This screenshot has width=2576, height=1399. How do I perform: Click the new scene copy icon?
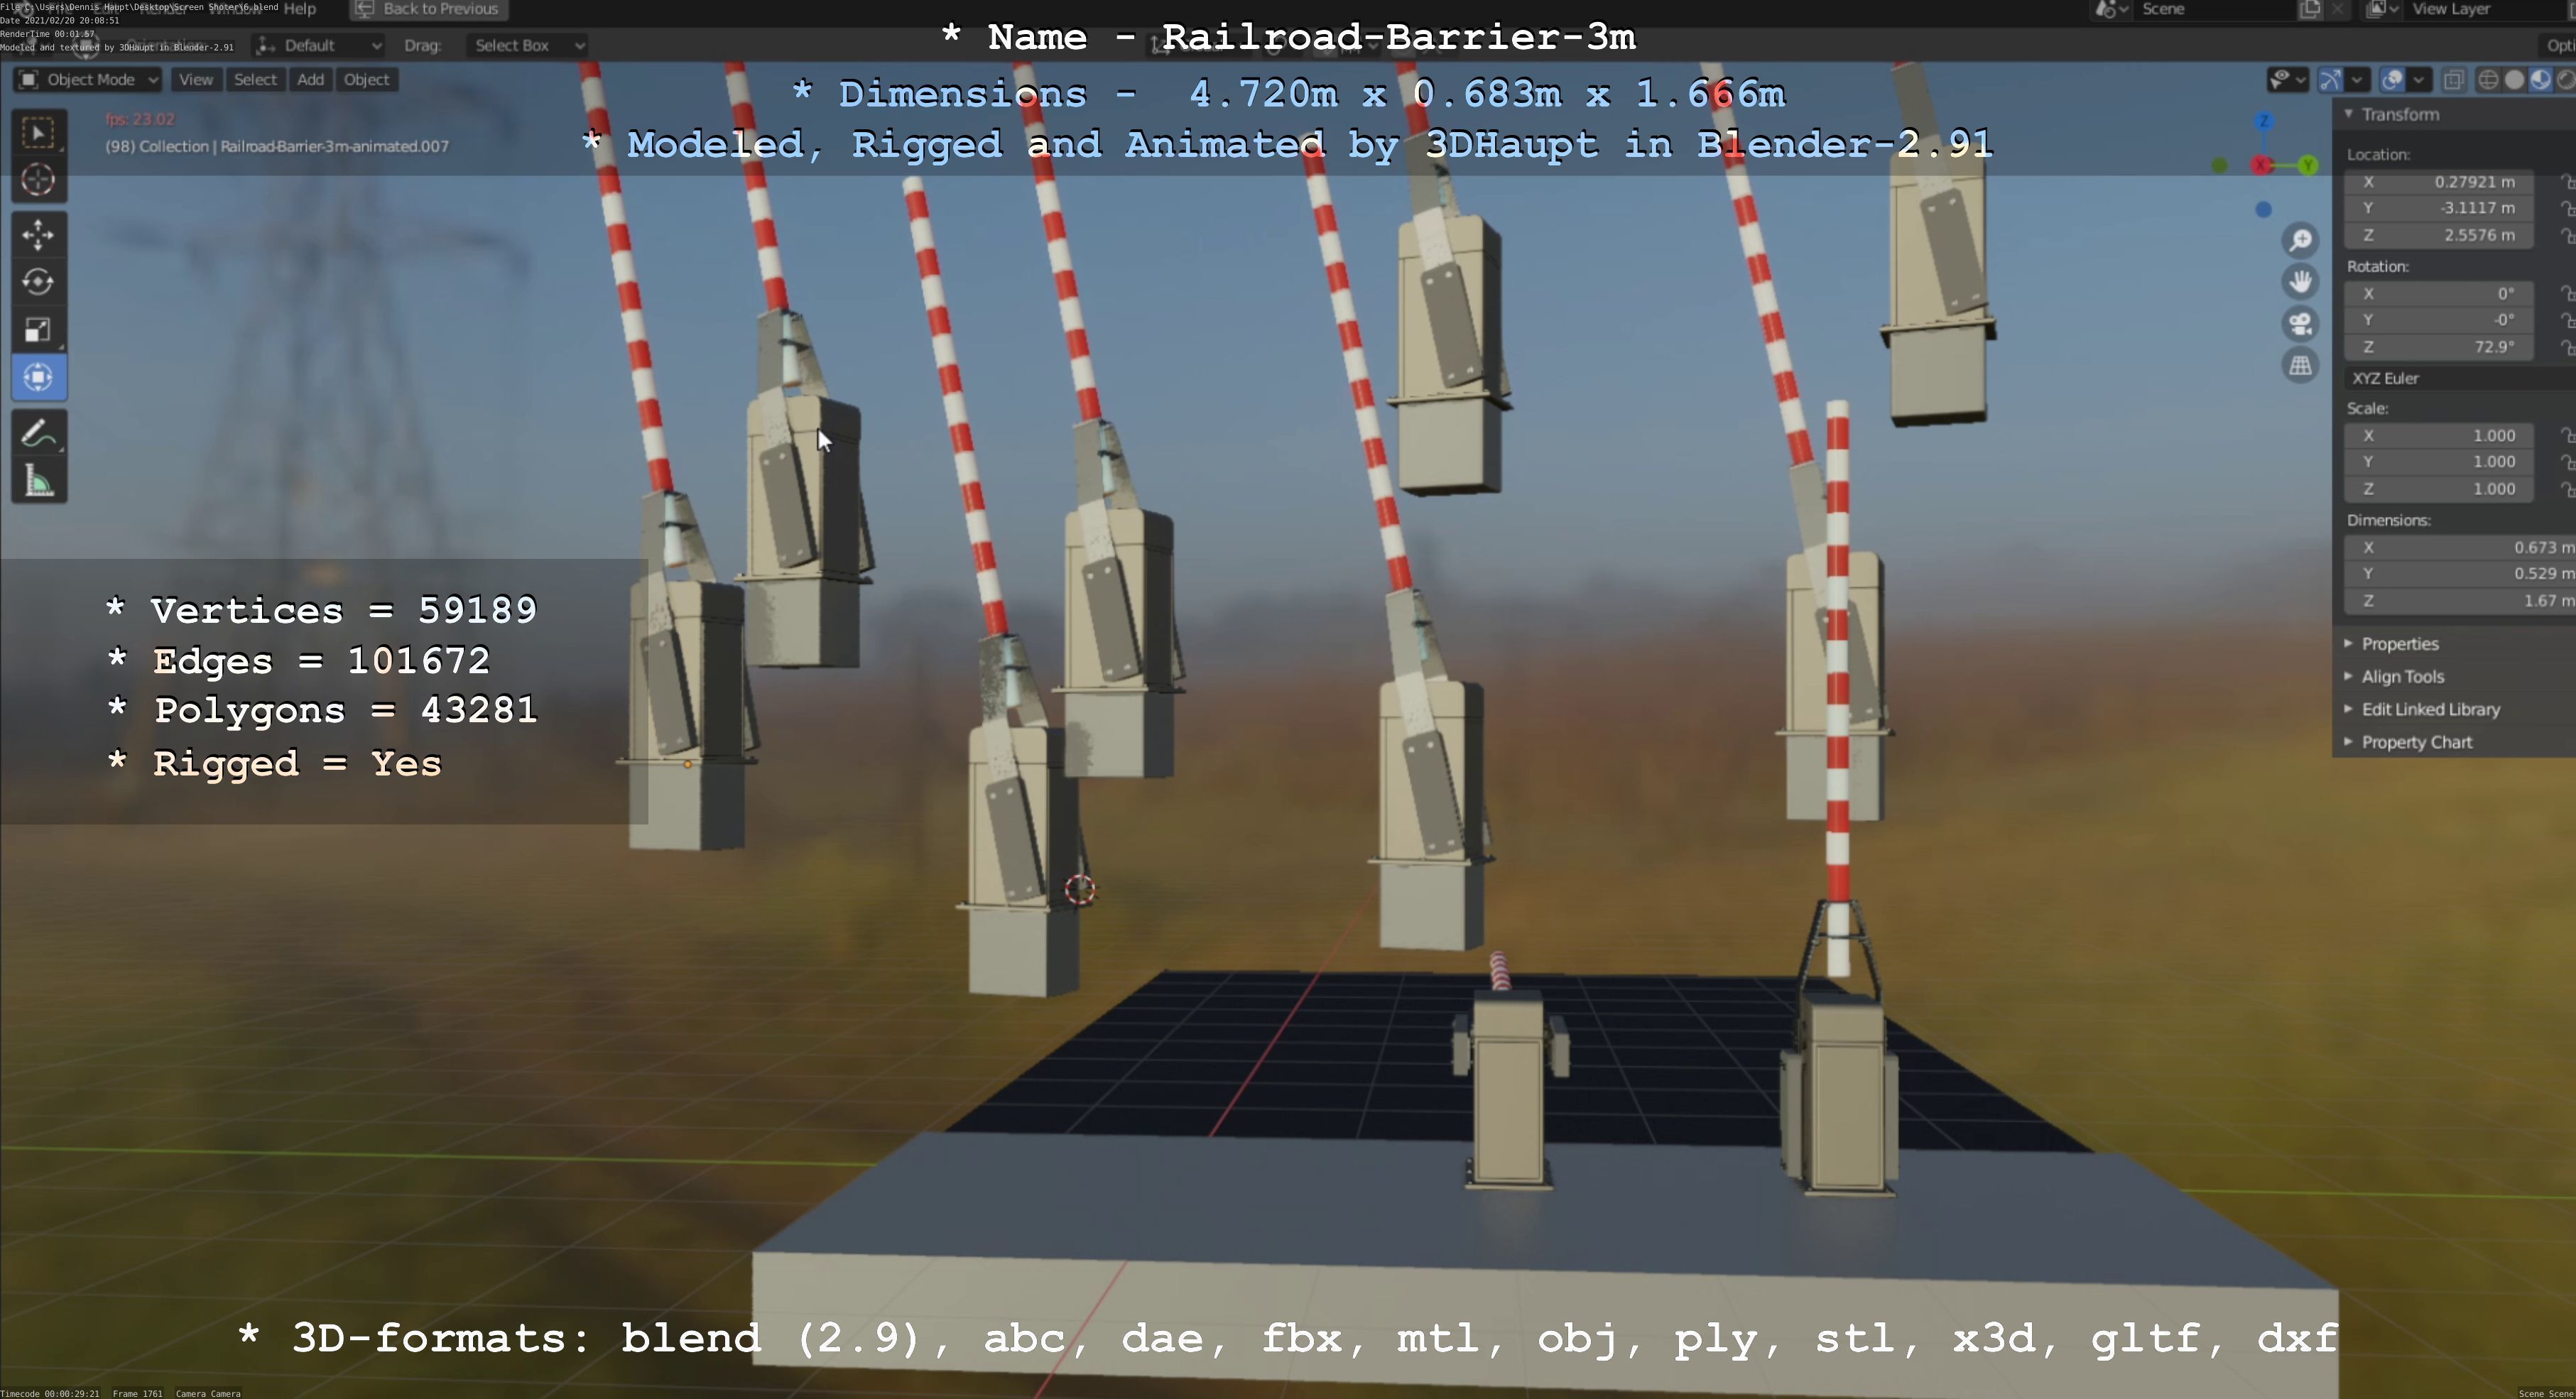pos(2309,9)
